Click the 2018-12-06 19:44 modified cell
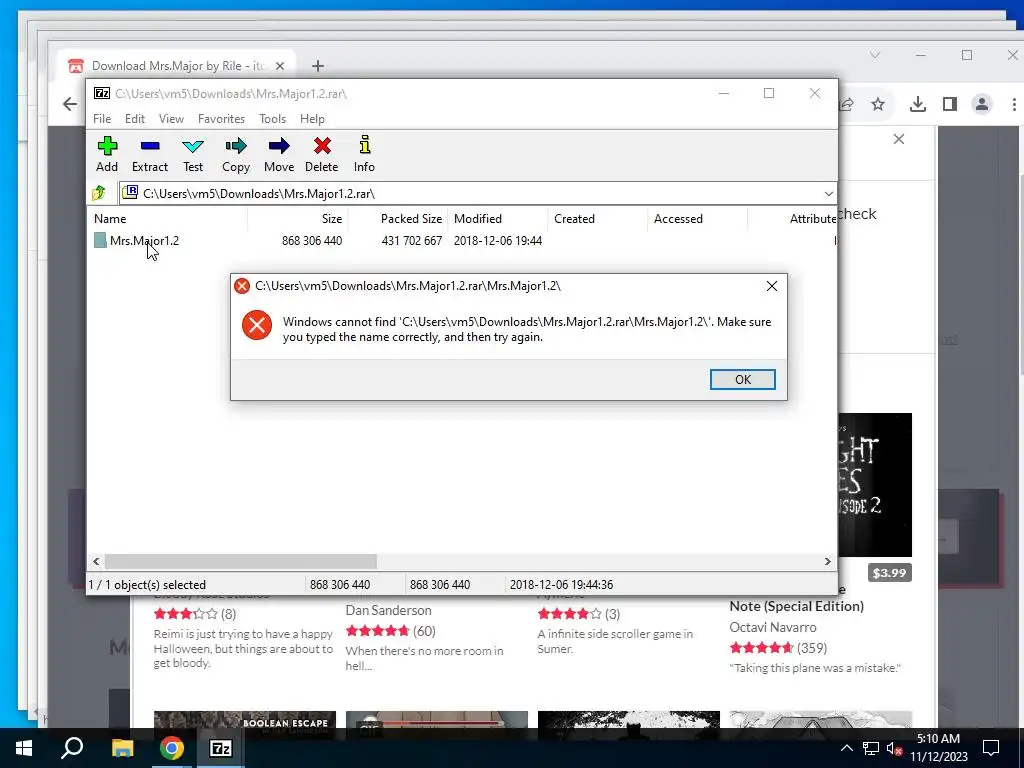 click(x=498, y=240)
